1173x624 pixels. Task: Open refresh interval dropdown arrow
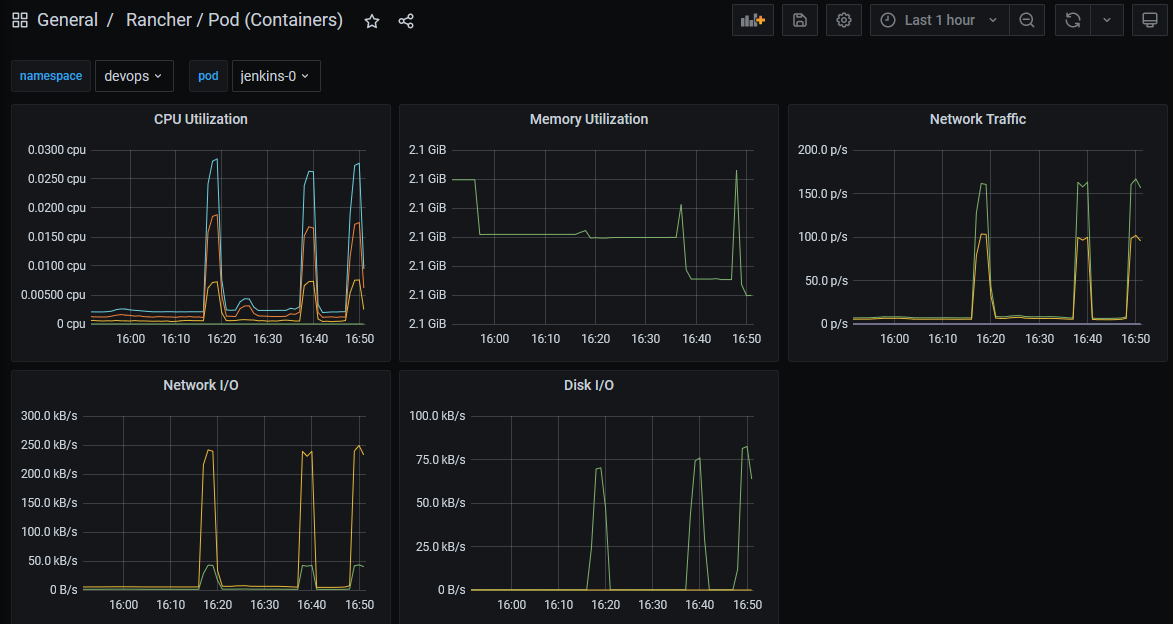click(x=1107, y=20)
